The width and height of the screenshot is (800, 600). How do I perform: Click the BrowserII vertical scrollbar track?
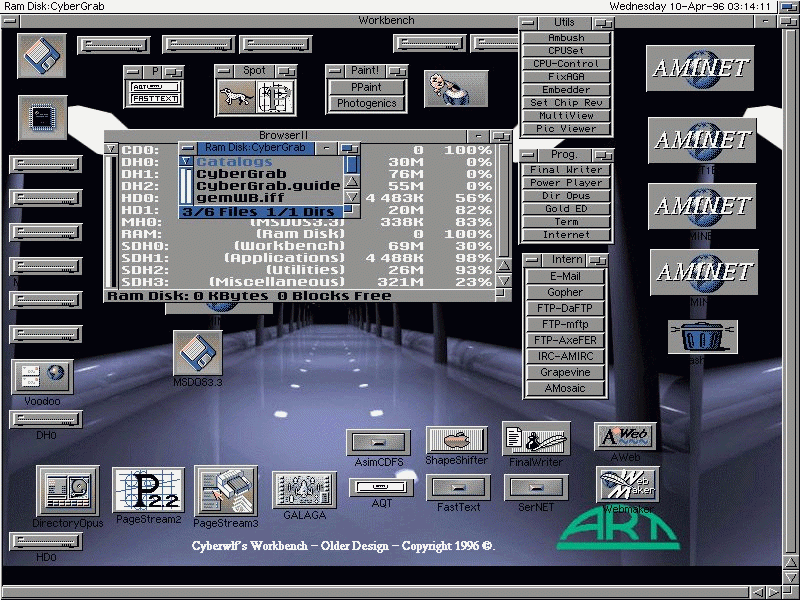tap(504, 201)
